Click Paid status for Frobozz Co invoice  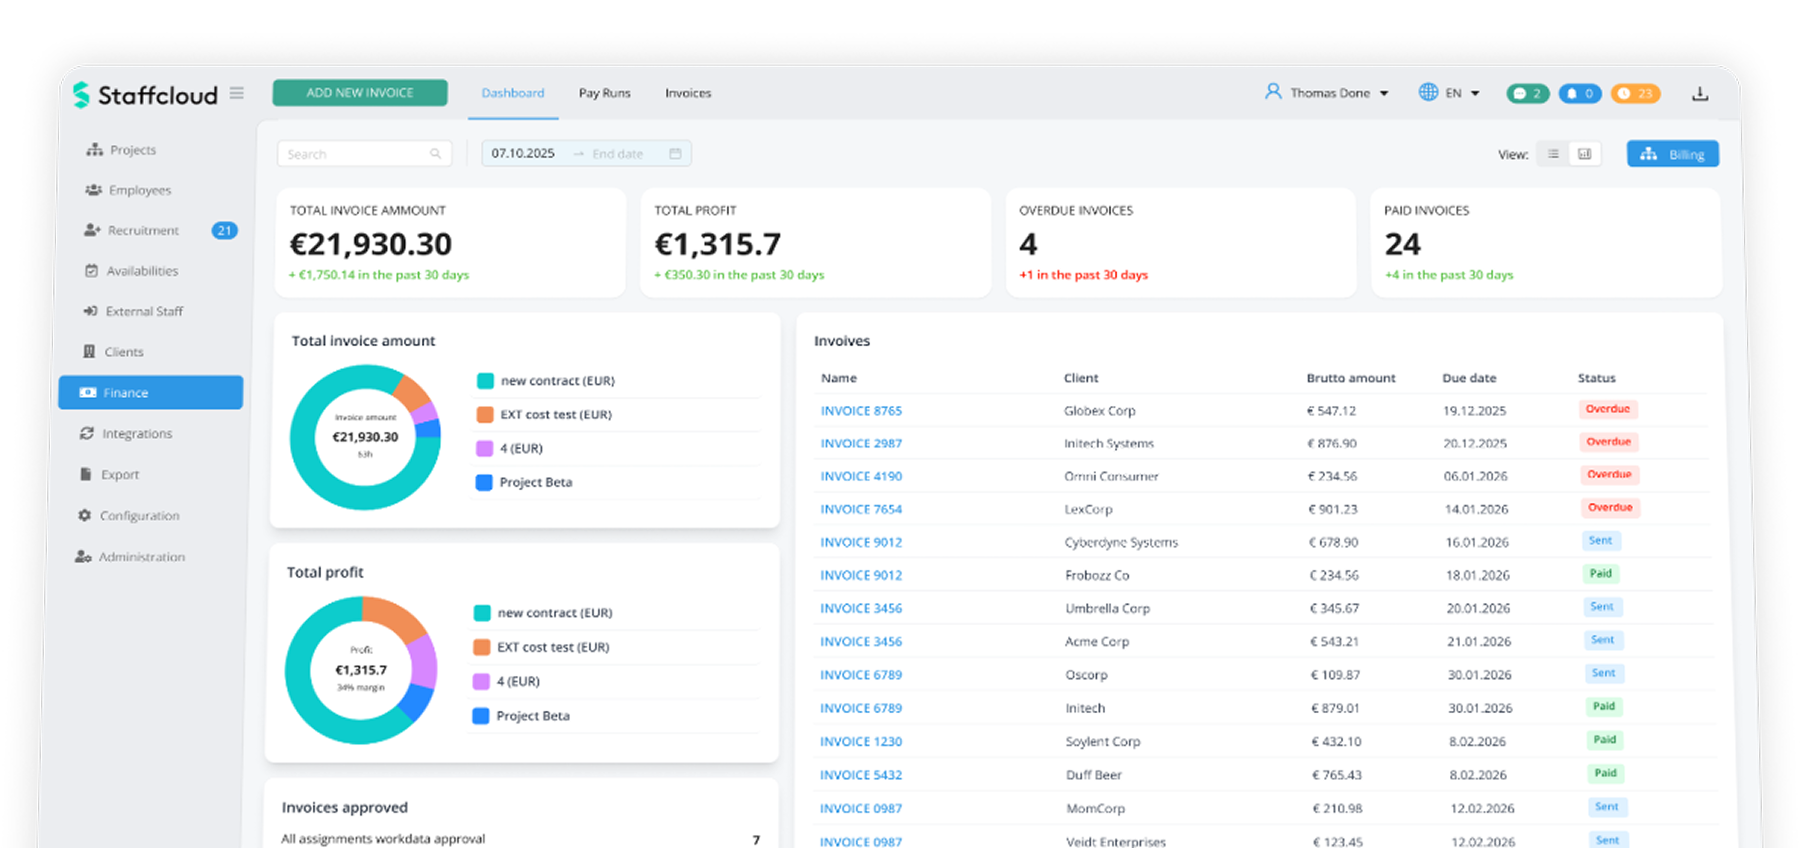tap(1601, 574)
